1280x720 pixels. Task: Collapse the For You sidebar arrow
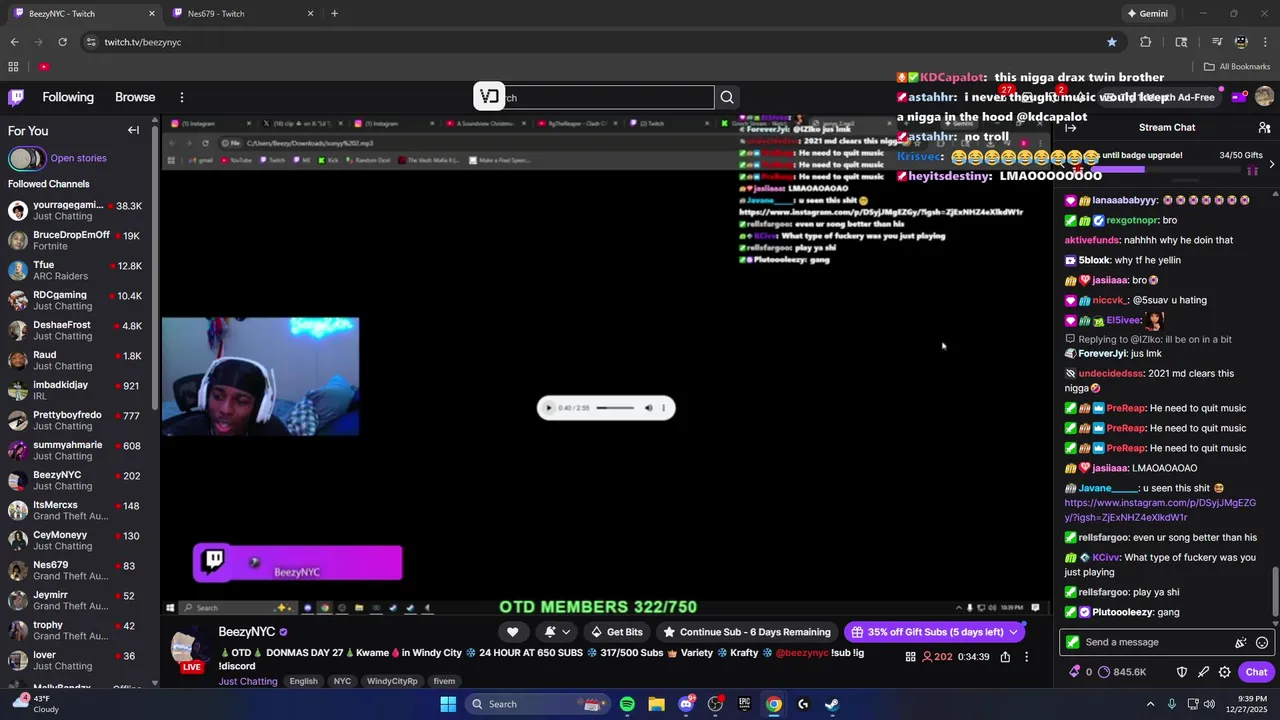(x=133, y=130)
